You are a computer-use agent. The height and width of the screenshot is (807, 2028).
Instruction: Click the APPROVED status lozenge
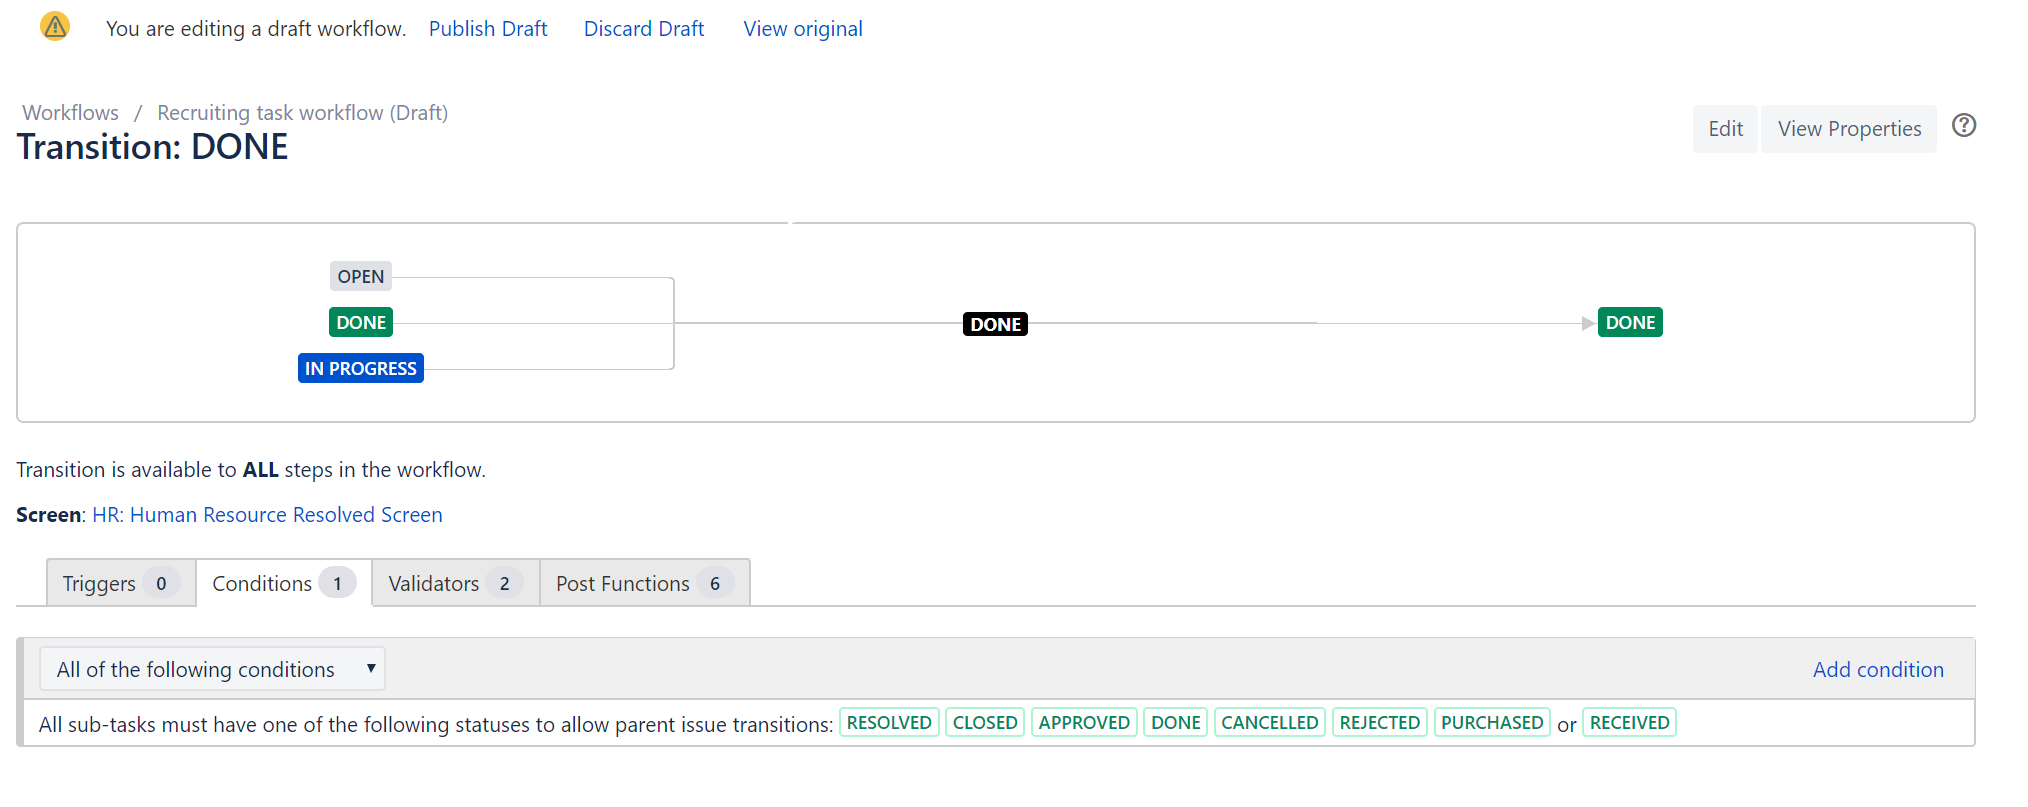(x=1084, y=722)
